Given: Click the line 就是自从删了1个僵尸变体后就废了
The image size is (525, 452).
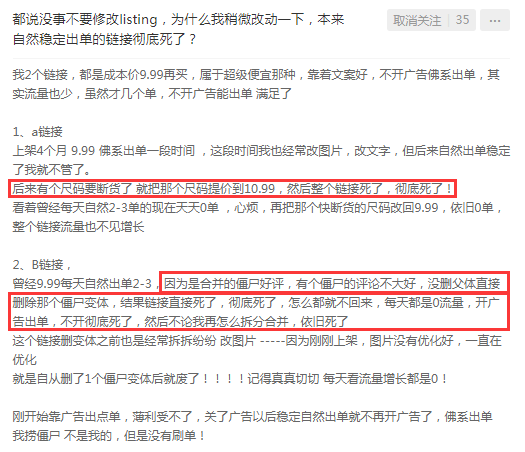Looking at the screenshot, I should coord(230,379).
